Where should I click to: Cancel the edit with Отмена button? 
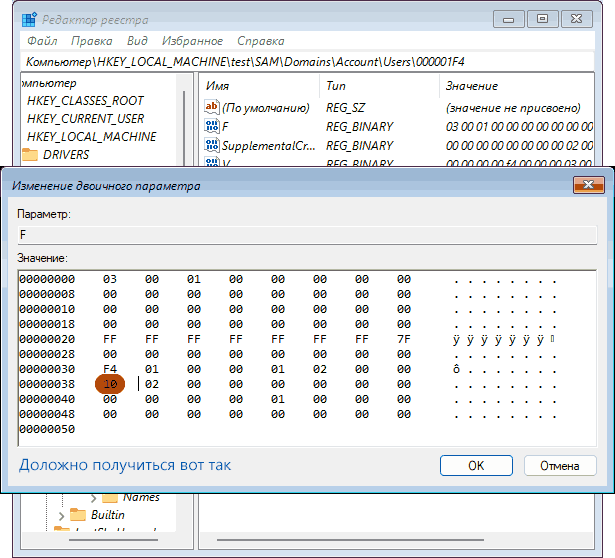click(560, 465)
